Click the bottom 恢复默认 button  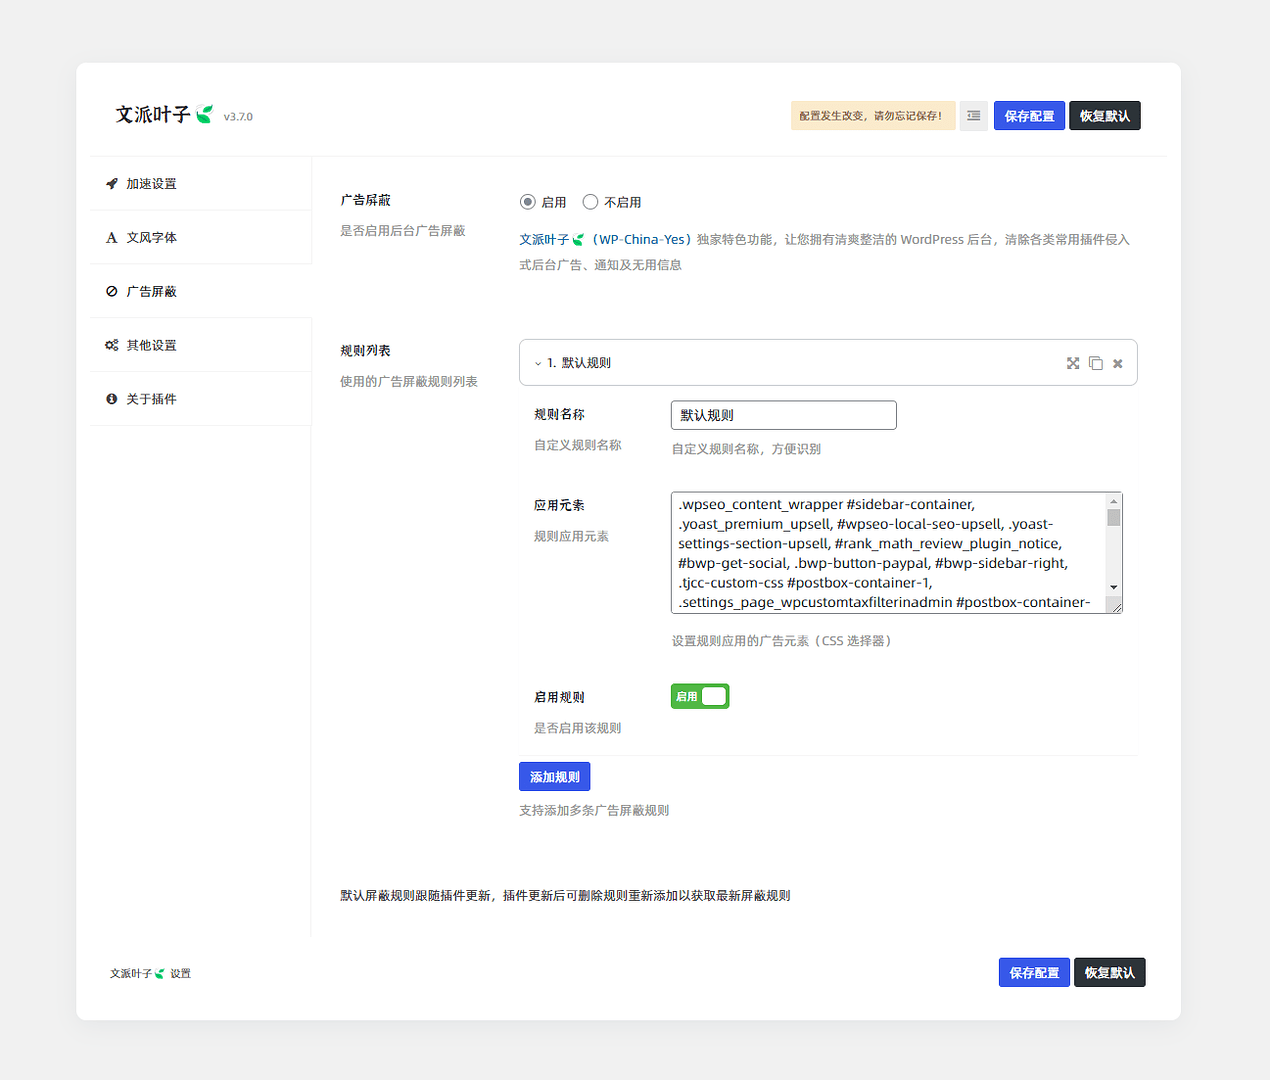tap(1109, 973)
